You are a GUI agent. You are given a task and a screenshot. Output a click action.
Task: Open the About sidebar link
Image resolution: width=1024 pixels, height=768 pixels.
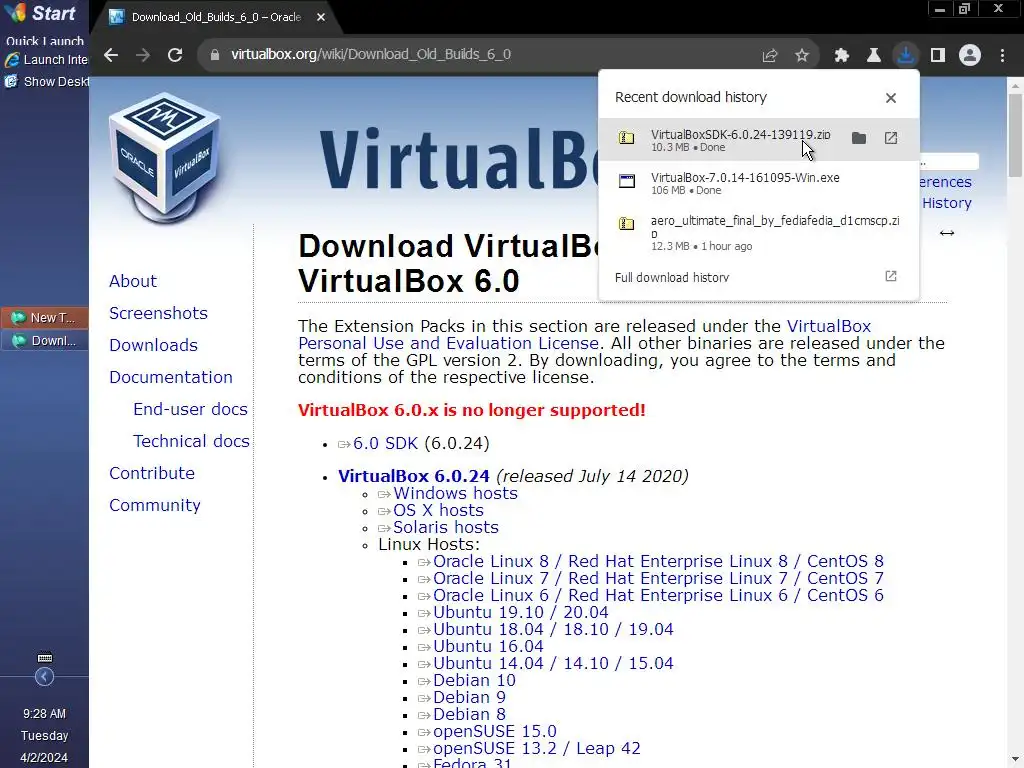point(133,281)
